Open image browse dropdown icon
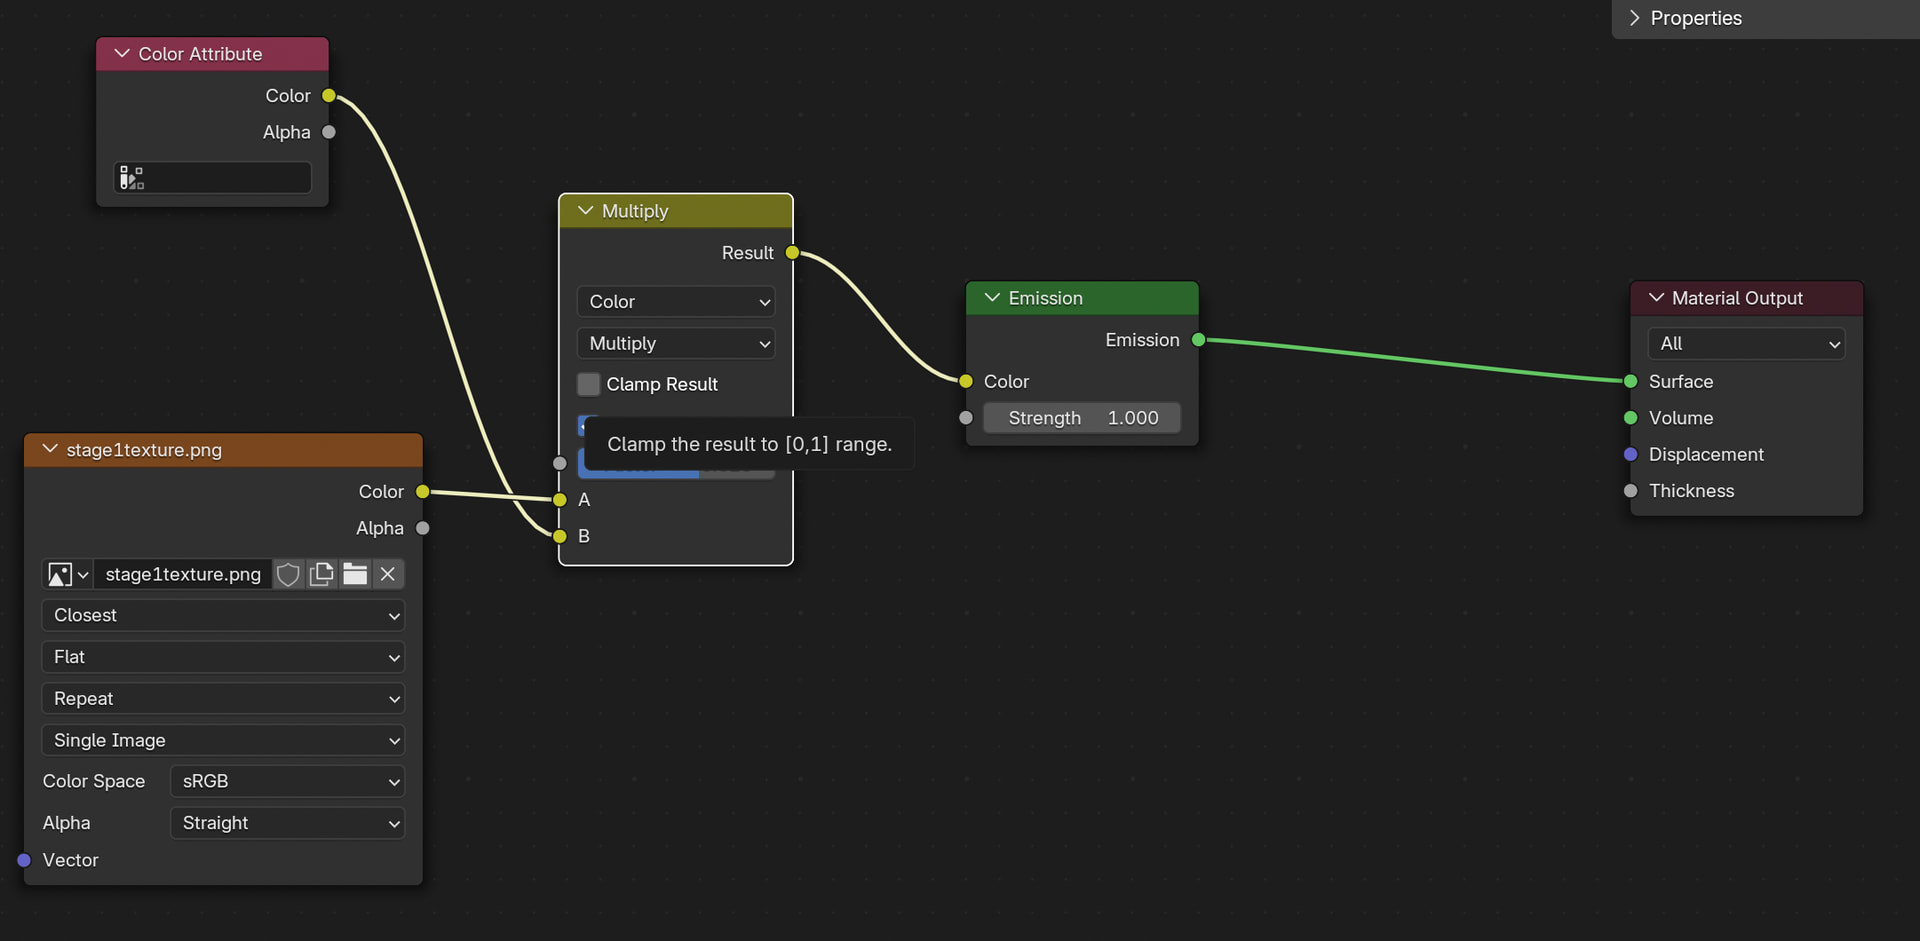The width and height of the screenshot is (1920, 941). tap(68, 574)
